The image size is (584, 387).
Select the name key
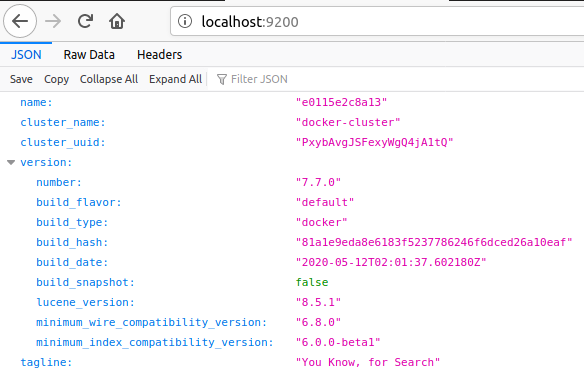tap(36, 102)
